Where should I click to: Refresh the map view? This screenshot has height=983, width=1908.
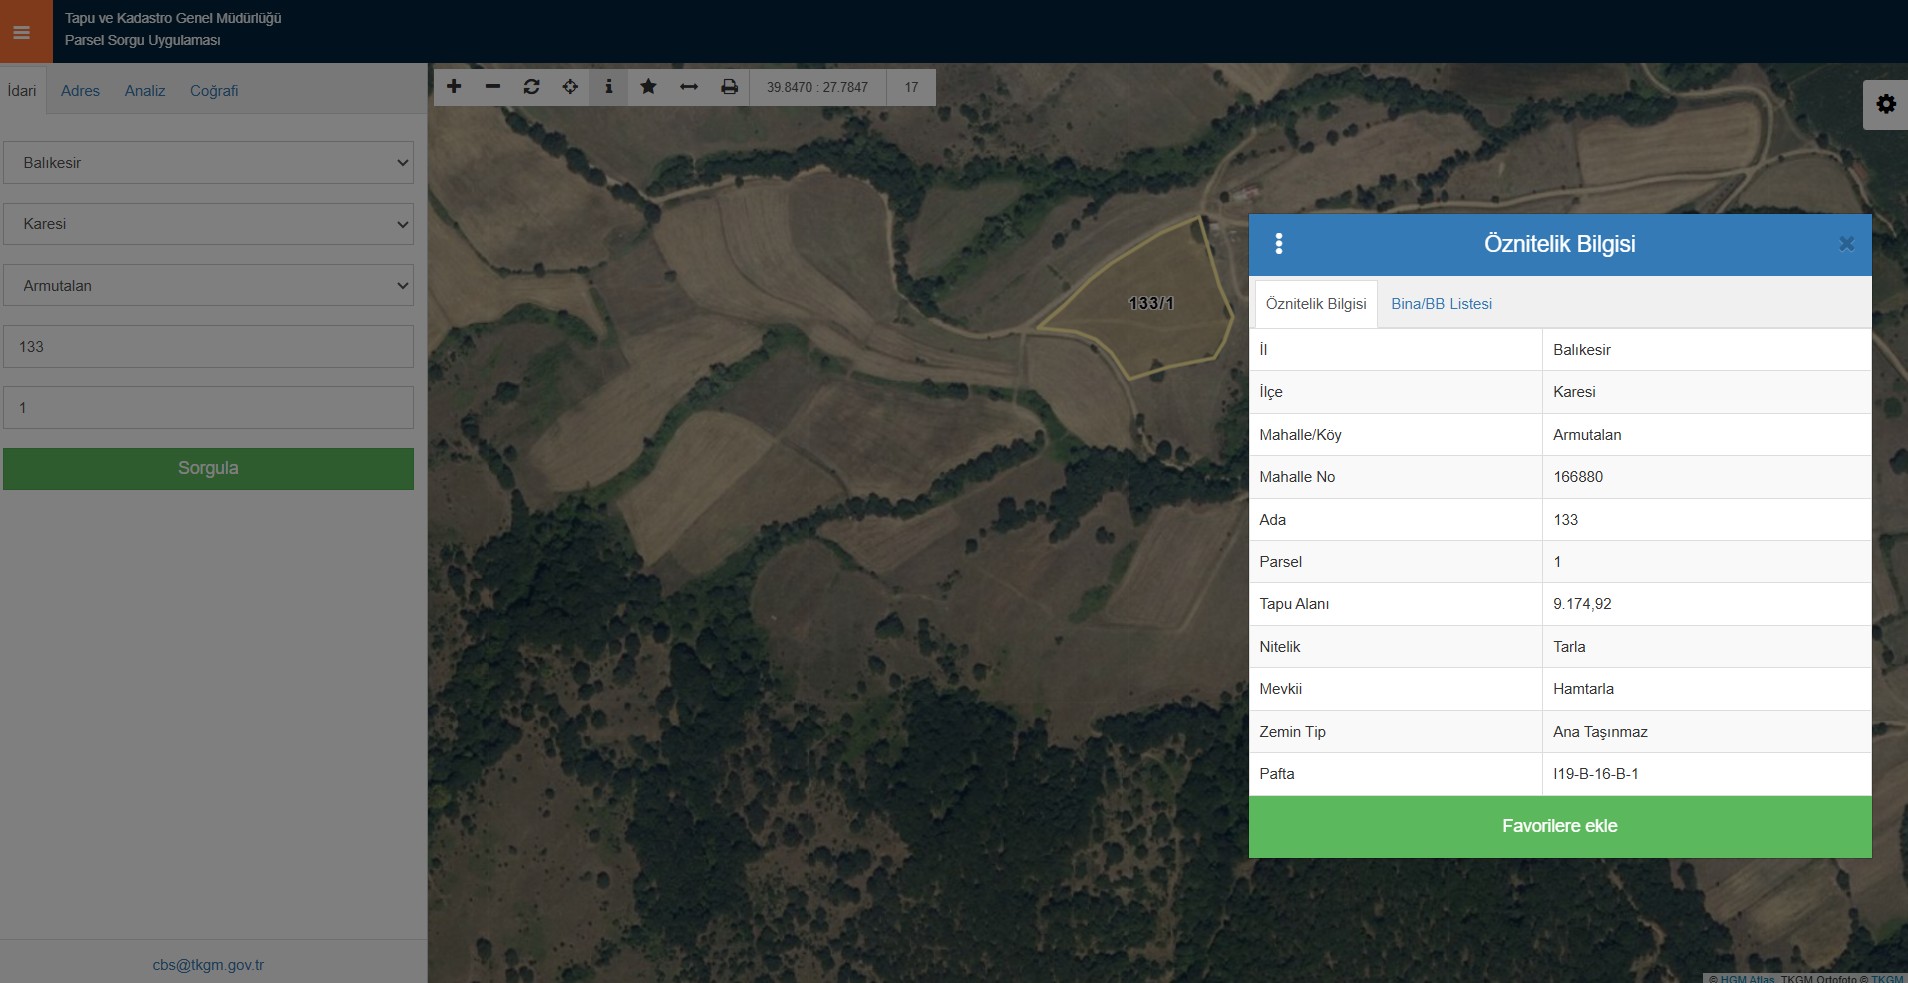pyautogui.click(x=531, y=87)
